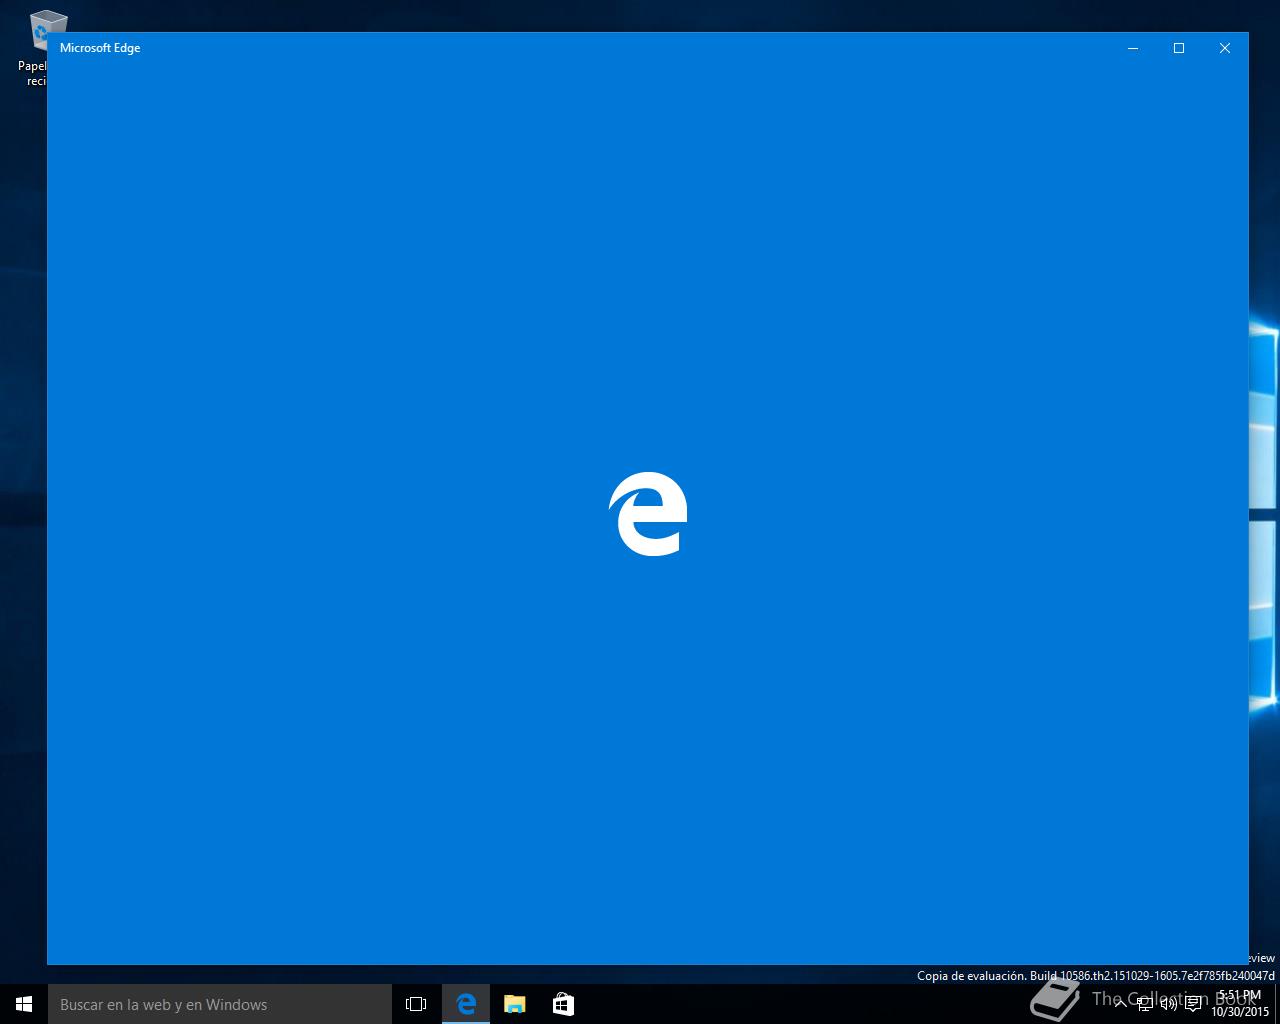Launch the Windows Store from the taskbar
This screenshot has width=1280, height=1024.
[x=563, y=1004]
